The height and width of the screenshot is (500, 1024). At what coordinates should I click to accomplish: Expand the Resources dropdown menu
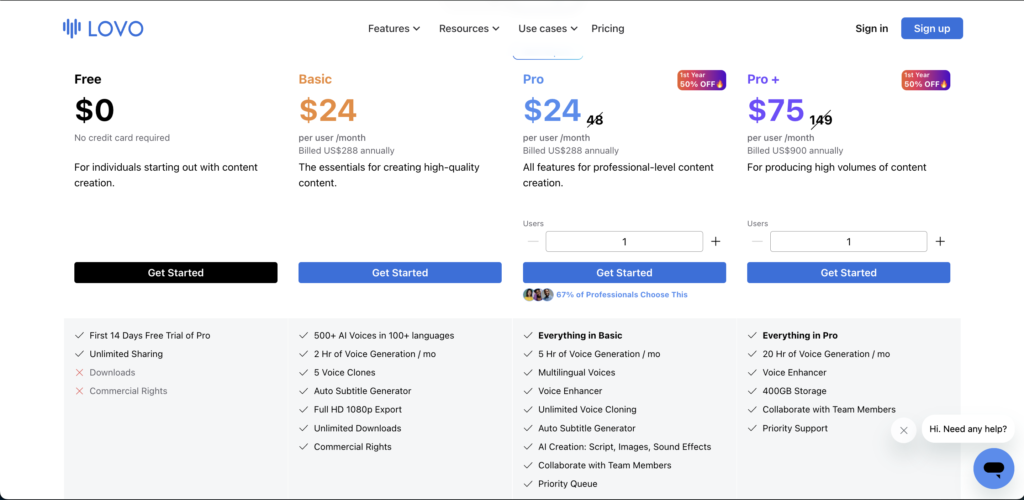469,28
